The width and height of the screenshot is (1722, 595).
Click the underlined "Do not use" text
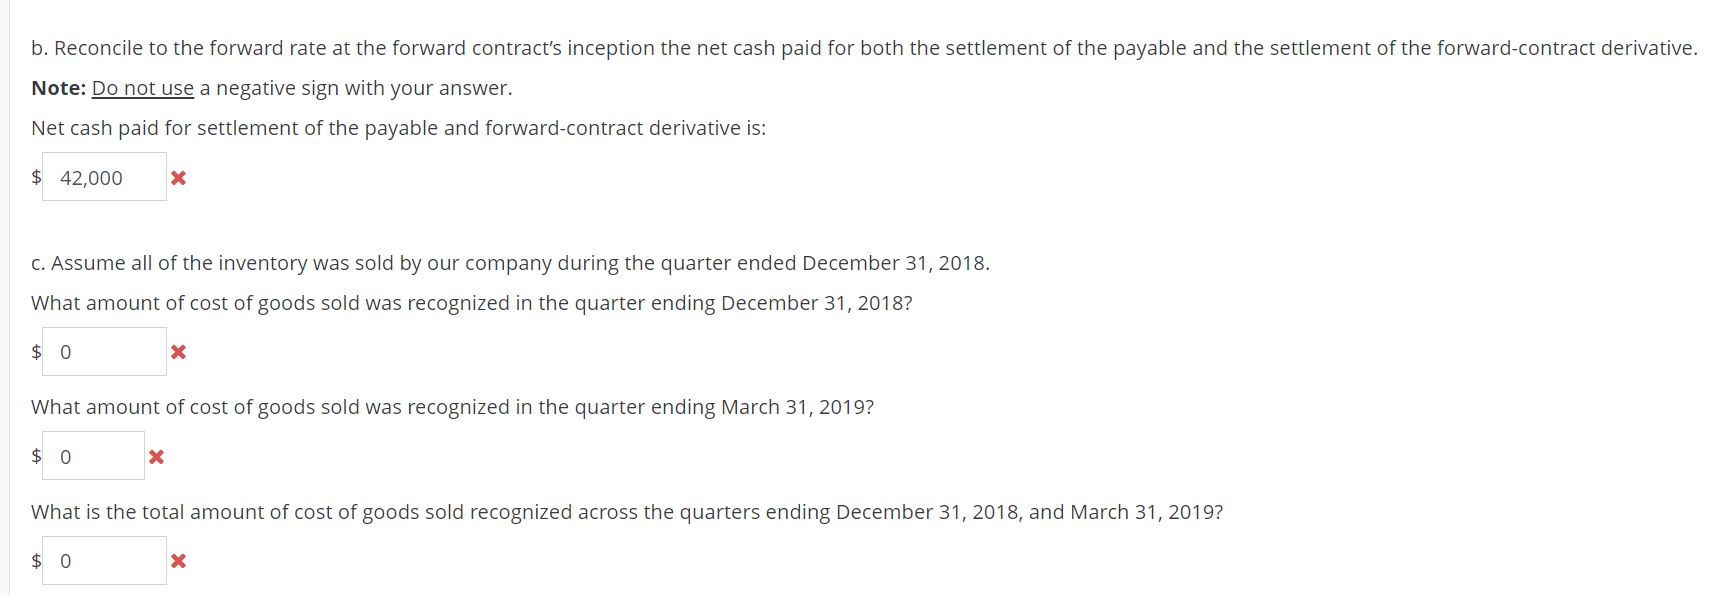(143, 88)
